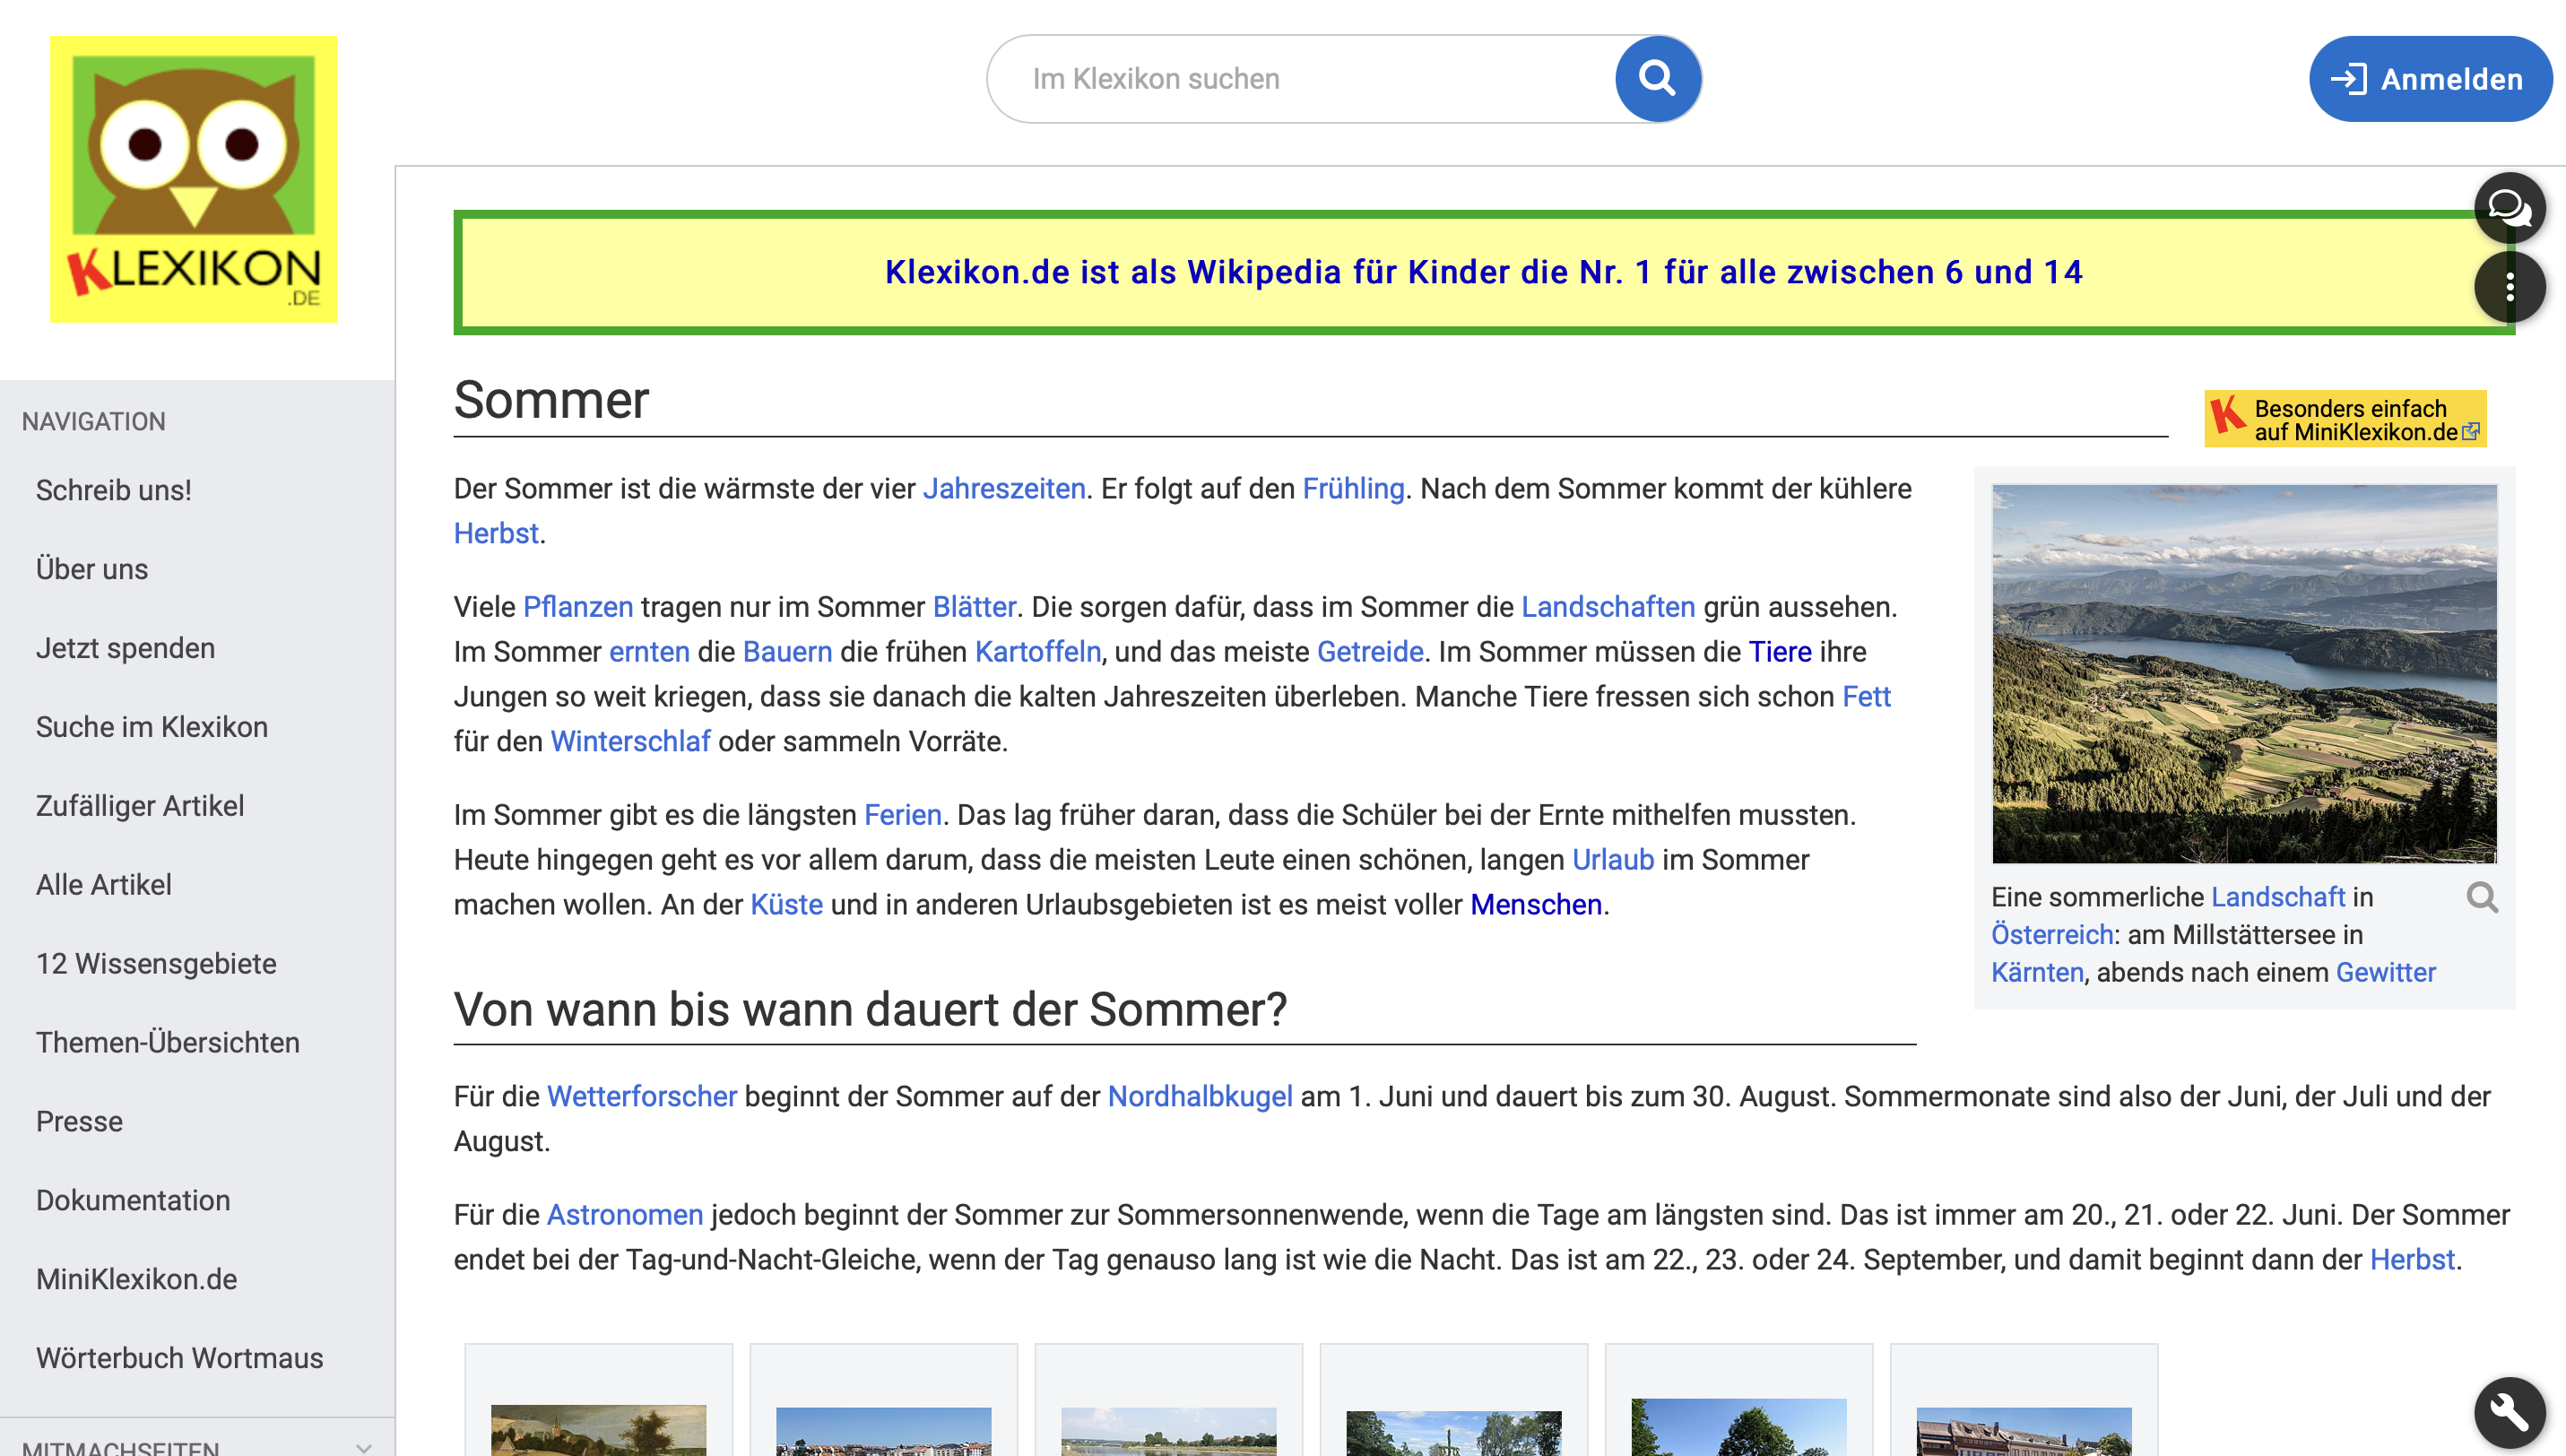The image size is (2566, 1456).
Task: Follow the Herbst link in first paragraph
Action: (x=496, y=534)
